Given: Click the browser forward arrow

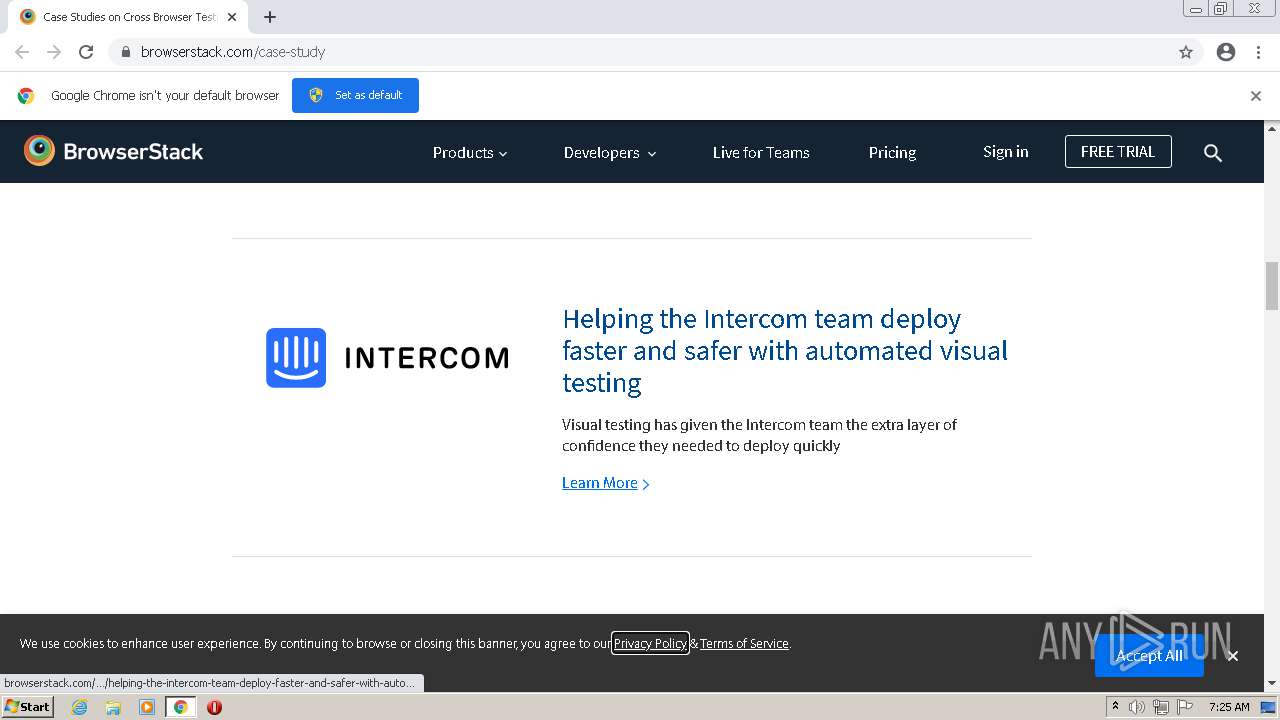Looking at the screenshot, I should (x=54, y=52).
